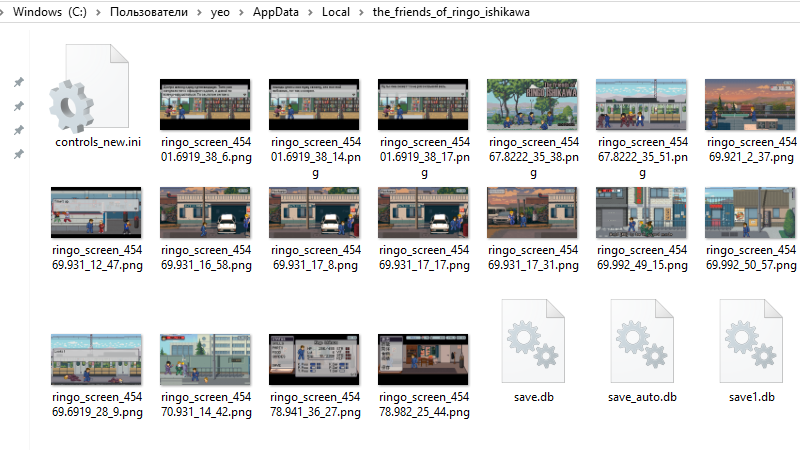
Task: Click file name ringo_screen_45469.921_2_37.png
Action: (751, 149)
